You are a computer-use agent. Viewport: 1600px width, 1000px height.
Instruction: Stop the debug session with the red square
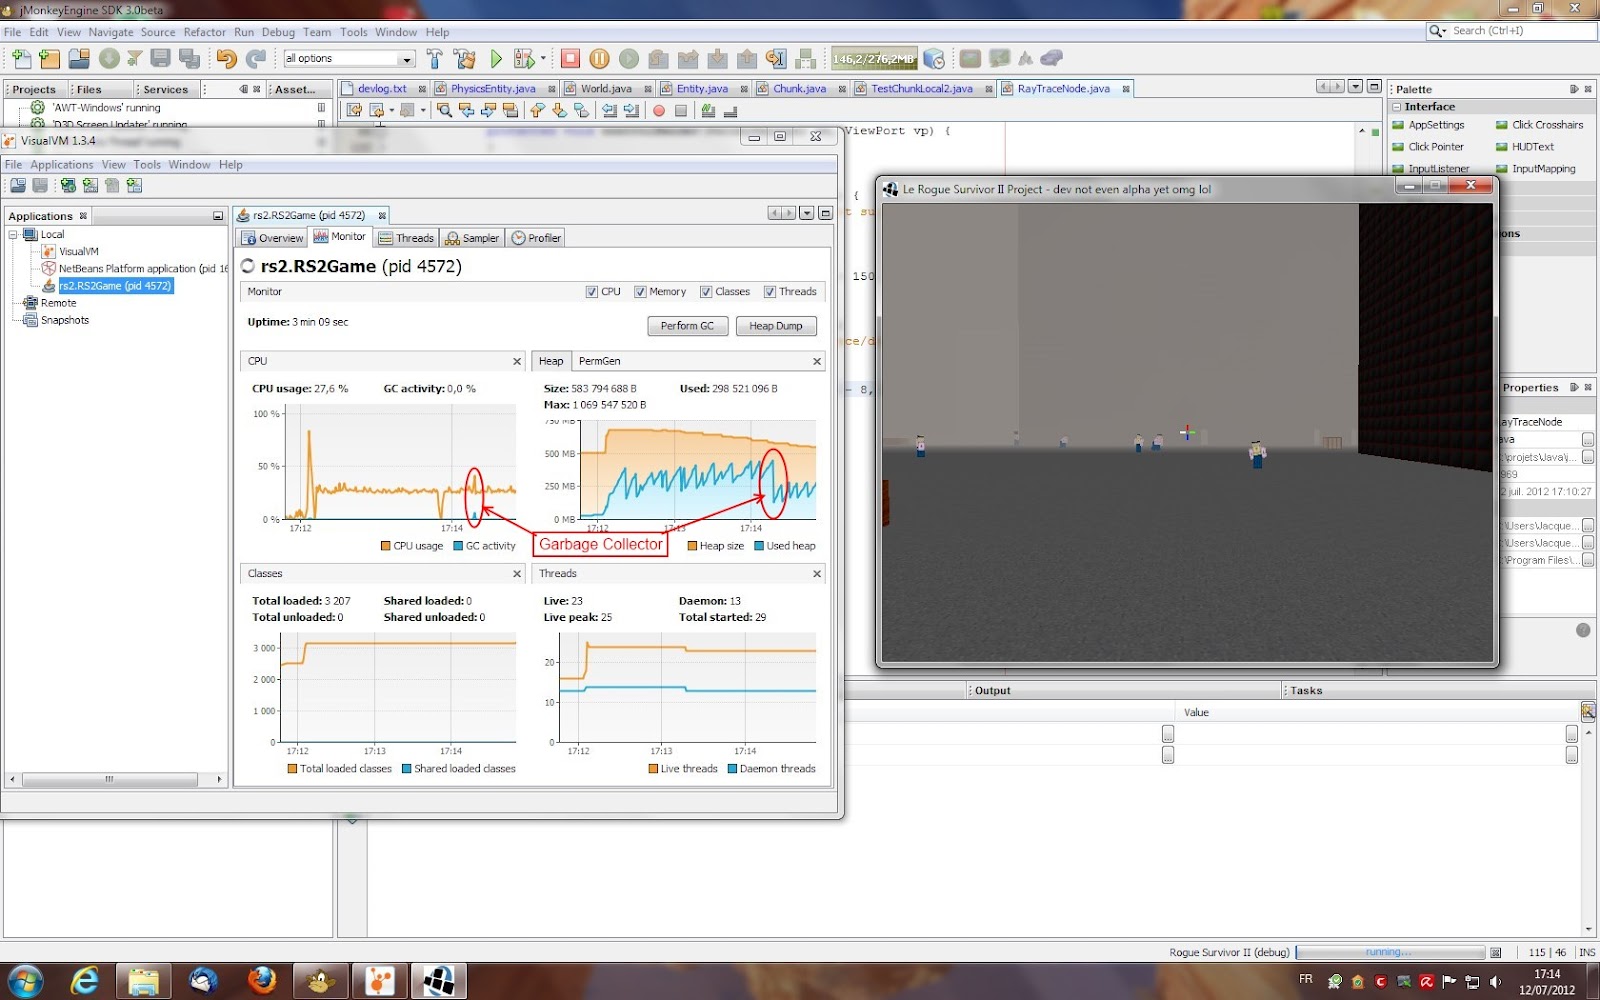click(x=570, y=59)
